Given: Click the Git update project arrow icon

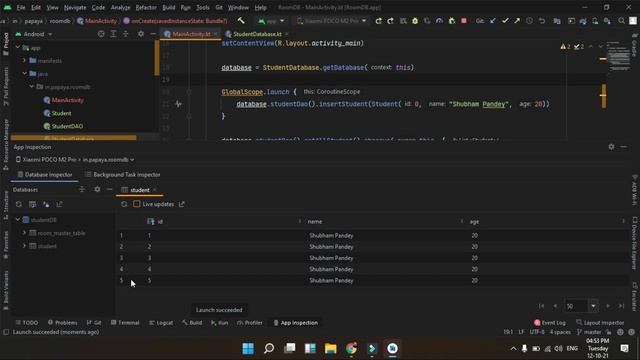Looking at the screenshot, I should [x=493, y=21].
